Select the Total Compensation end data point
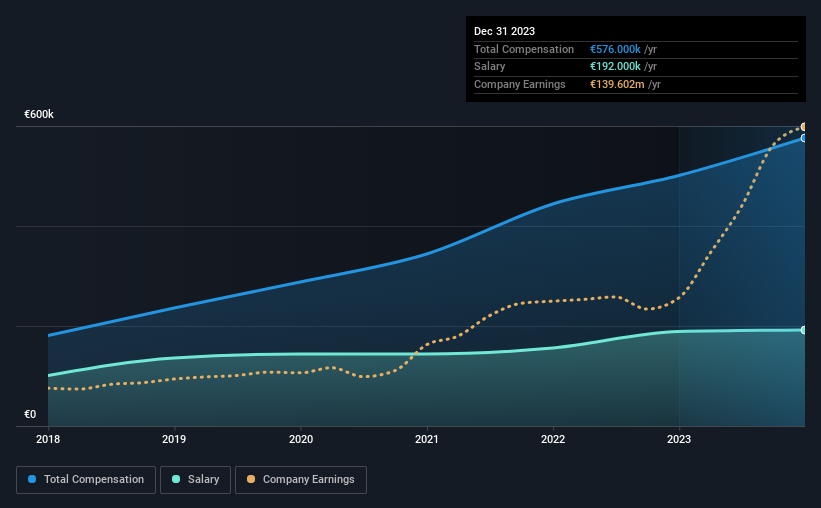 click(x=804, y=138)
